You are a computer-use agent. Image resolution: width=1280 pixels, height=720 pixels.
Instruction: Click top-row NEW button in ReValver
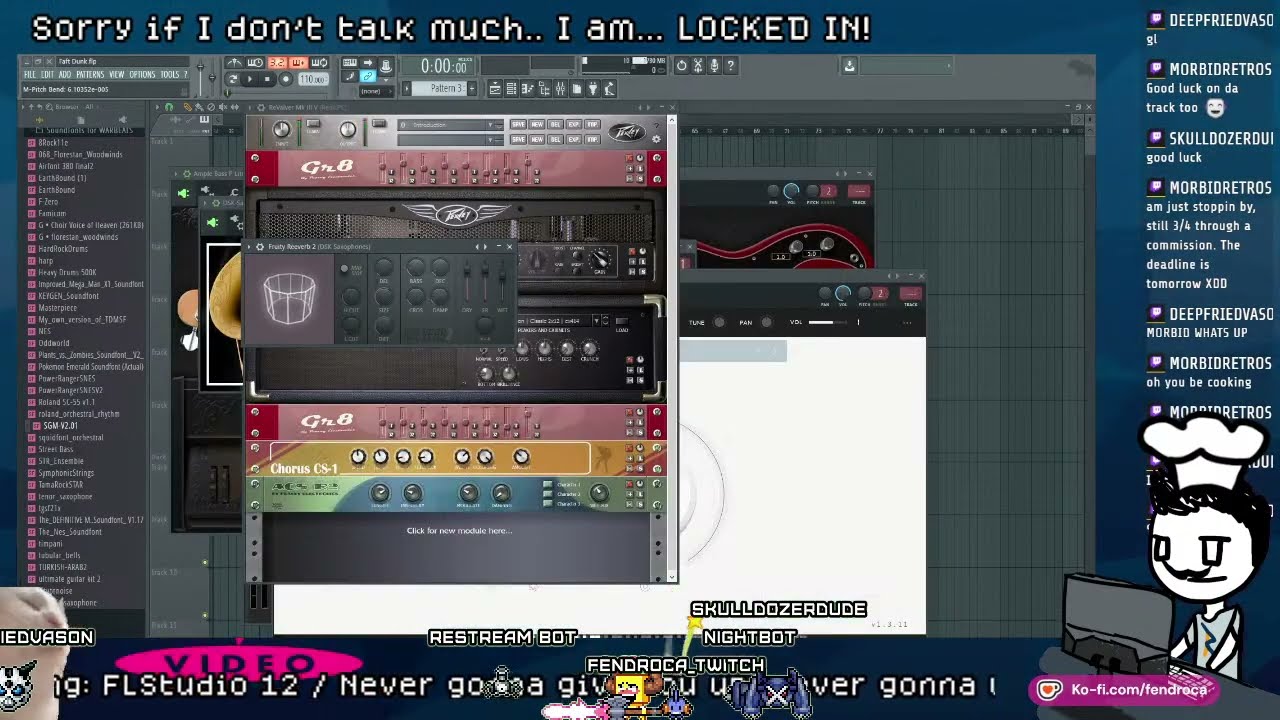[x=536, y=124]
